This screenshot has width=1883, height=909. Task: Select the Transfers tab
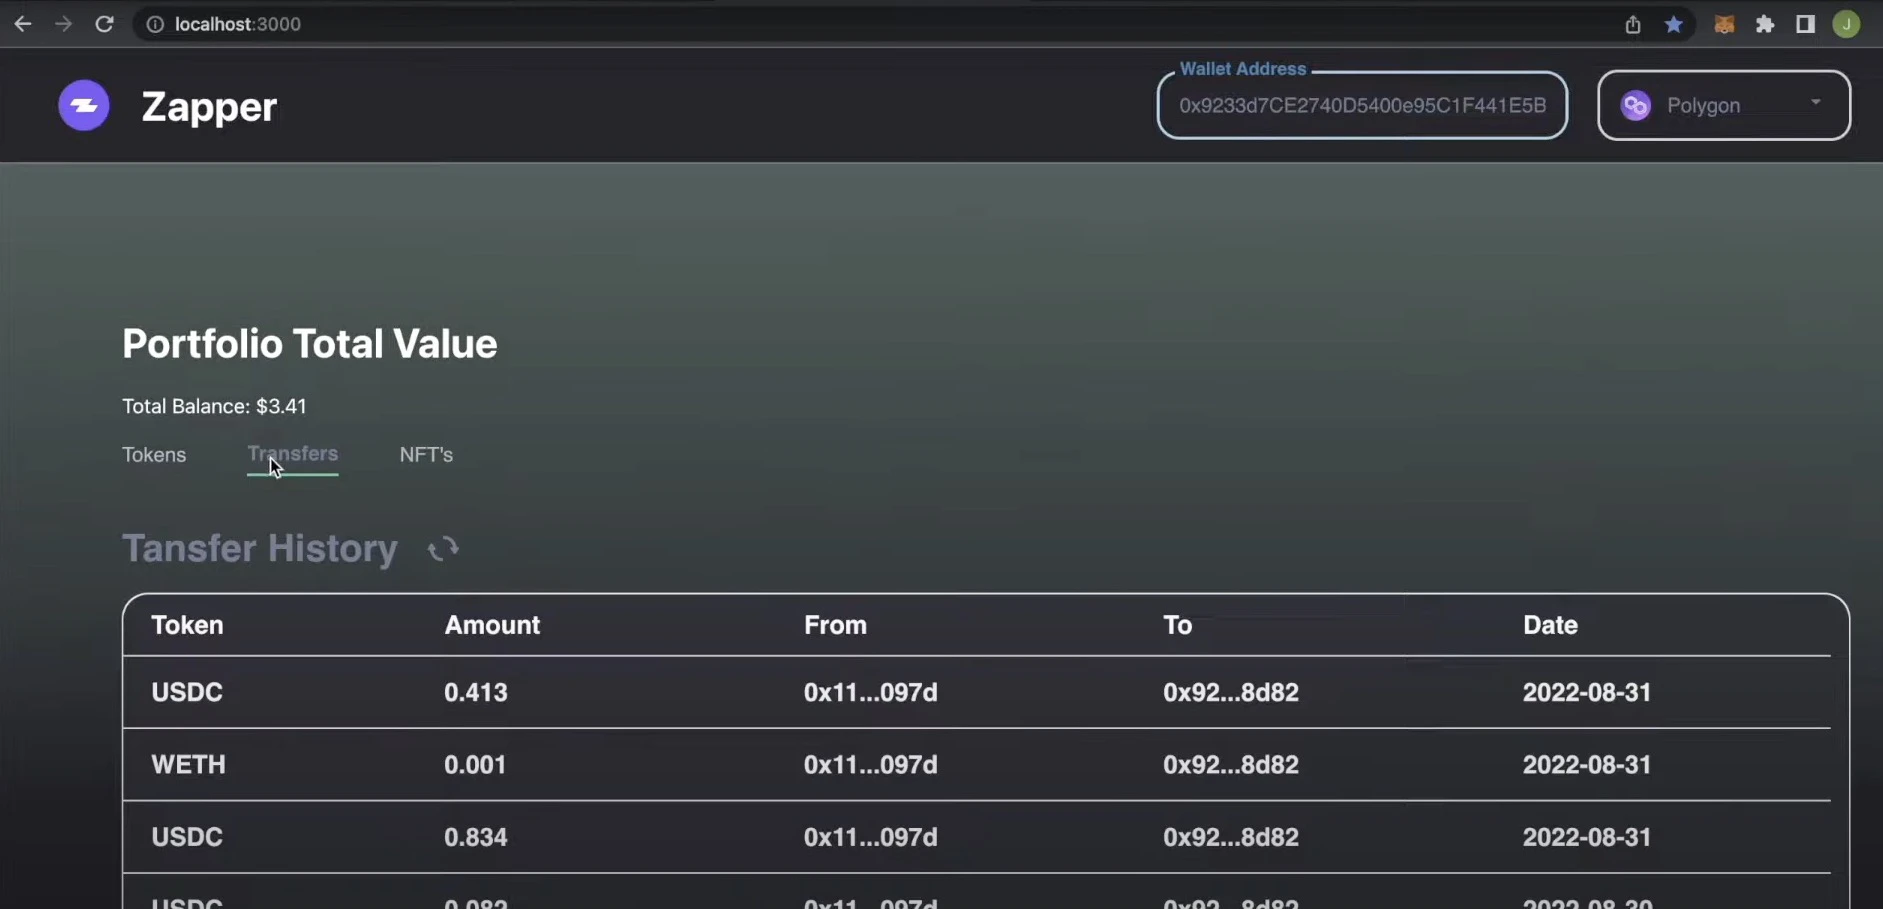tap(292, 454)
